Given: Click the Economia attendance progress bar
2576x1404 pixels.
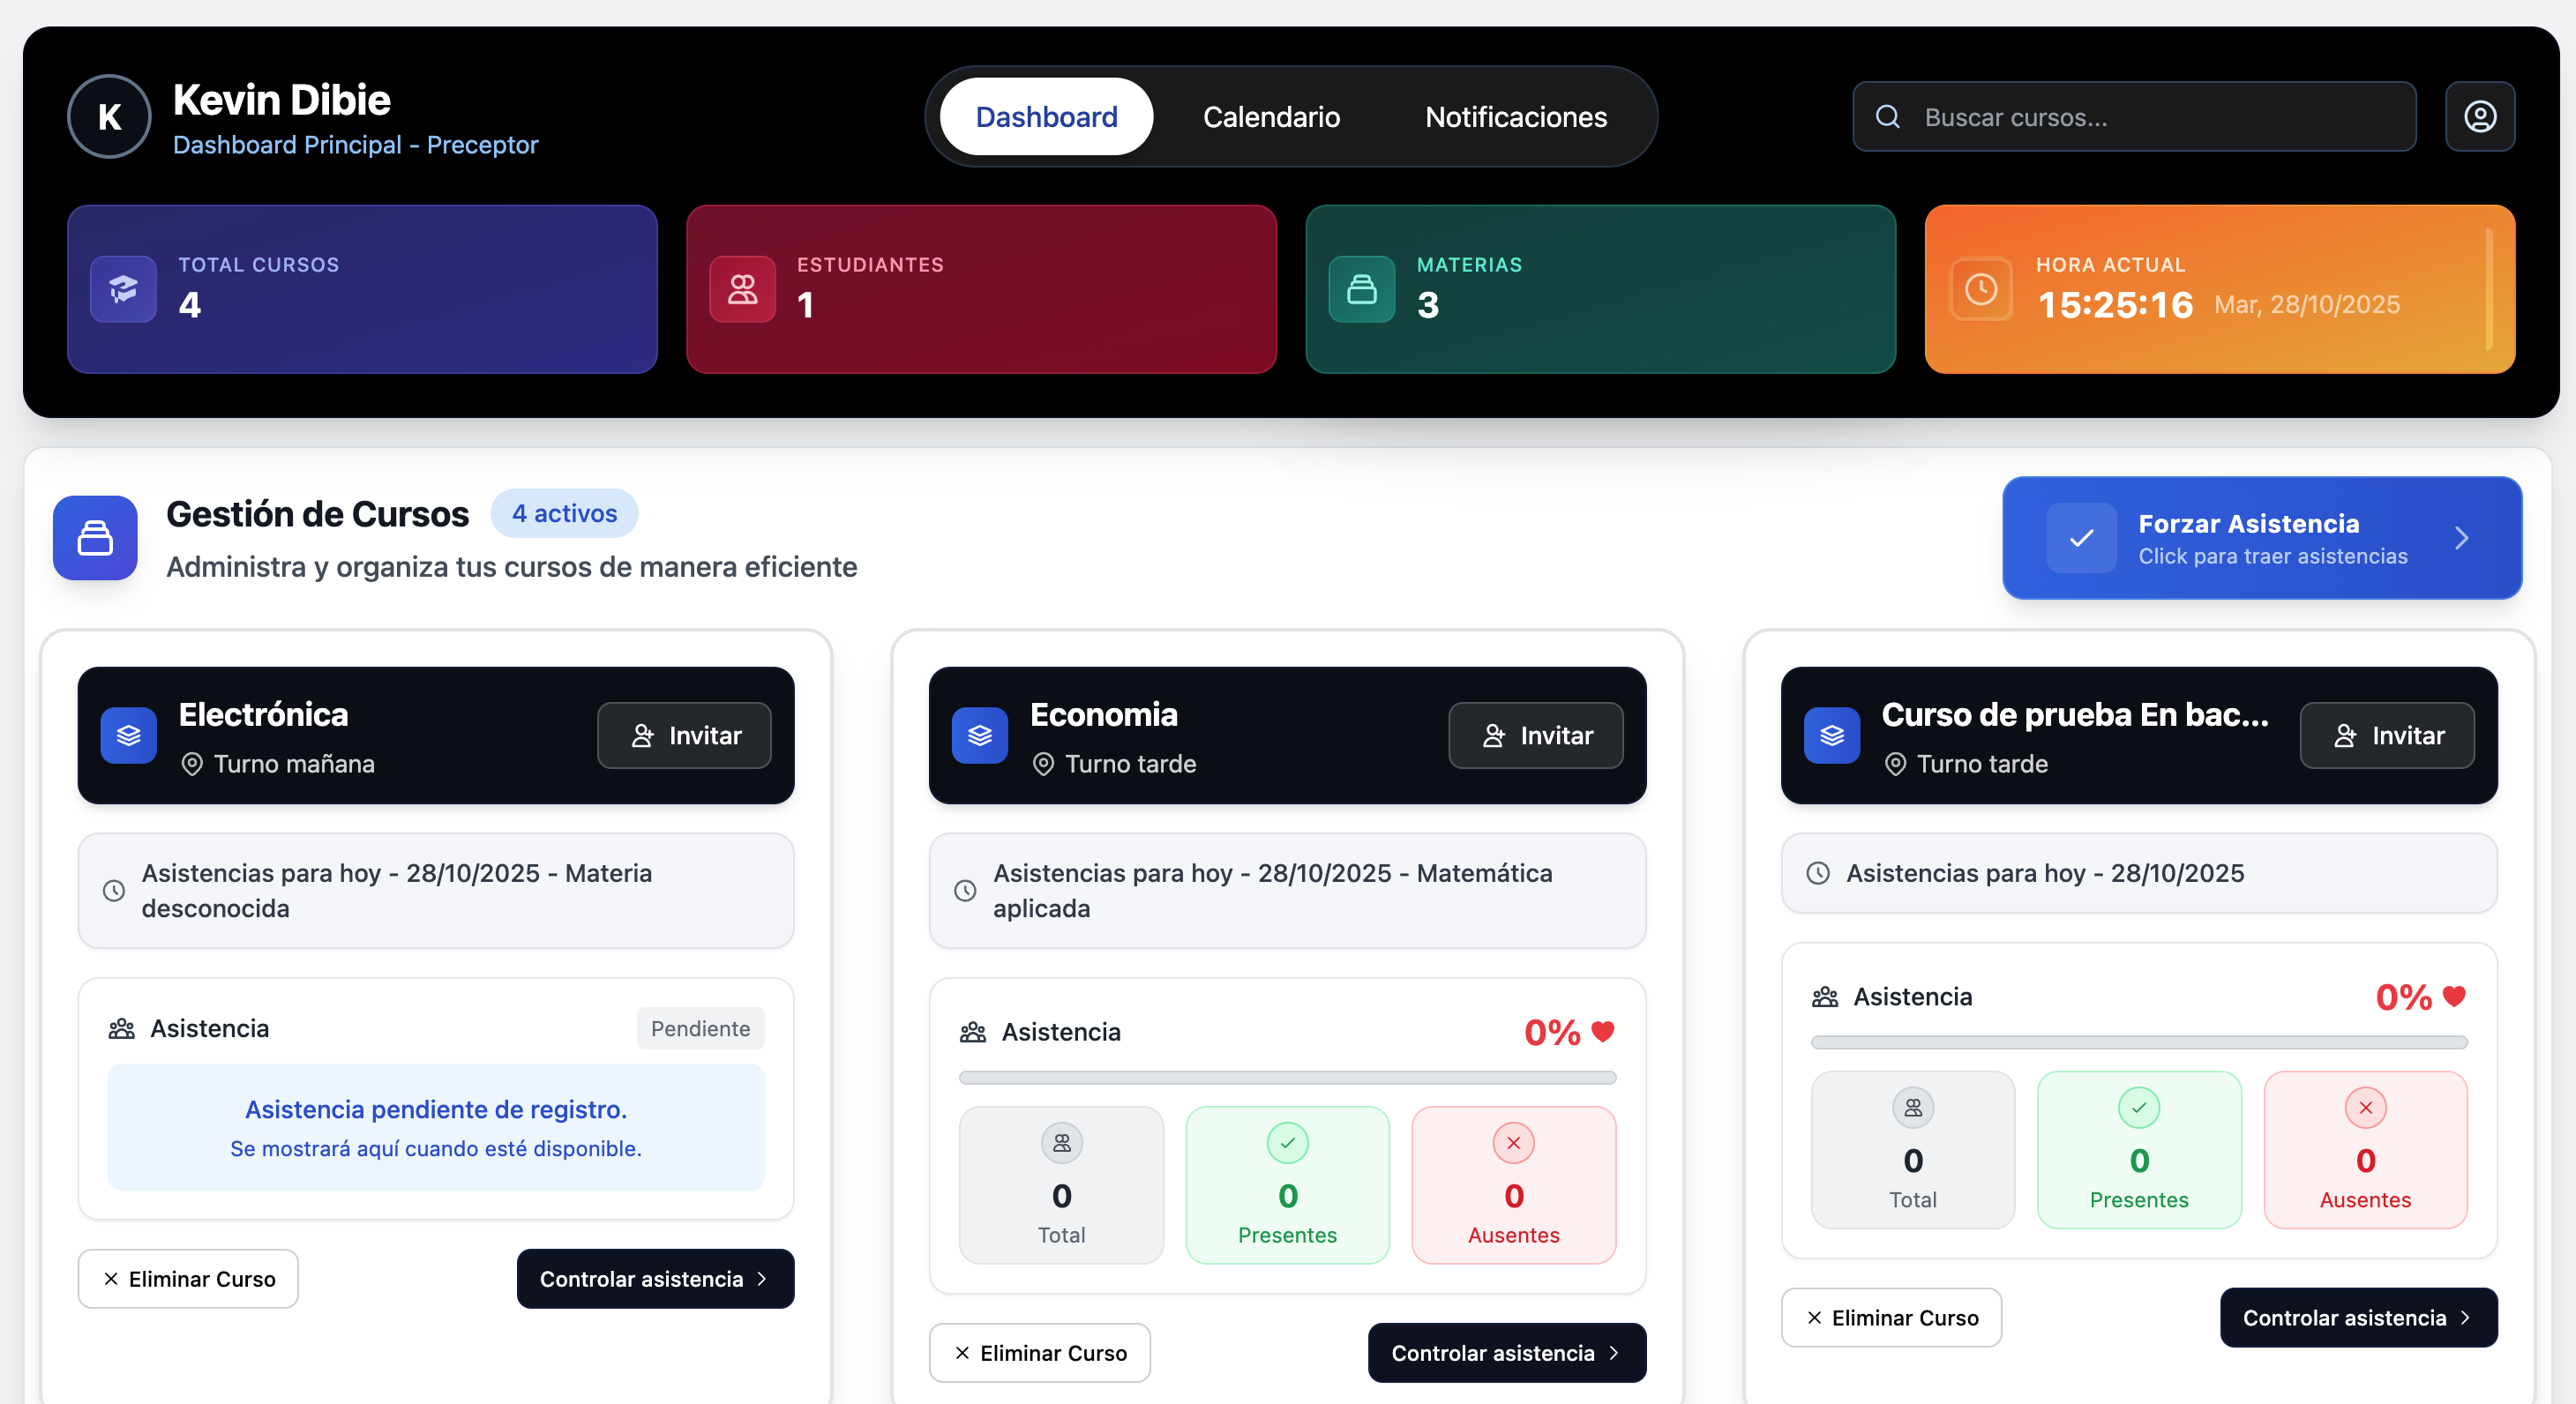Looking at the screenshot, I should (1287, 1077).
